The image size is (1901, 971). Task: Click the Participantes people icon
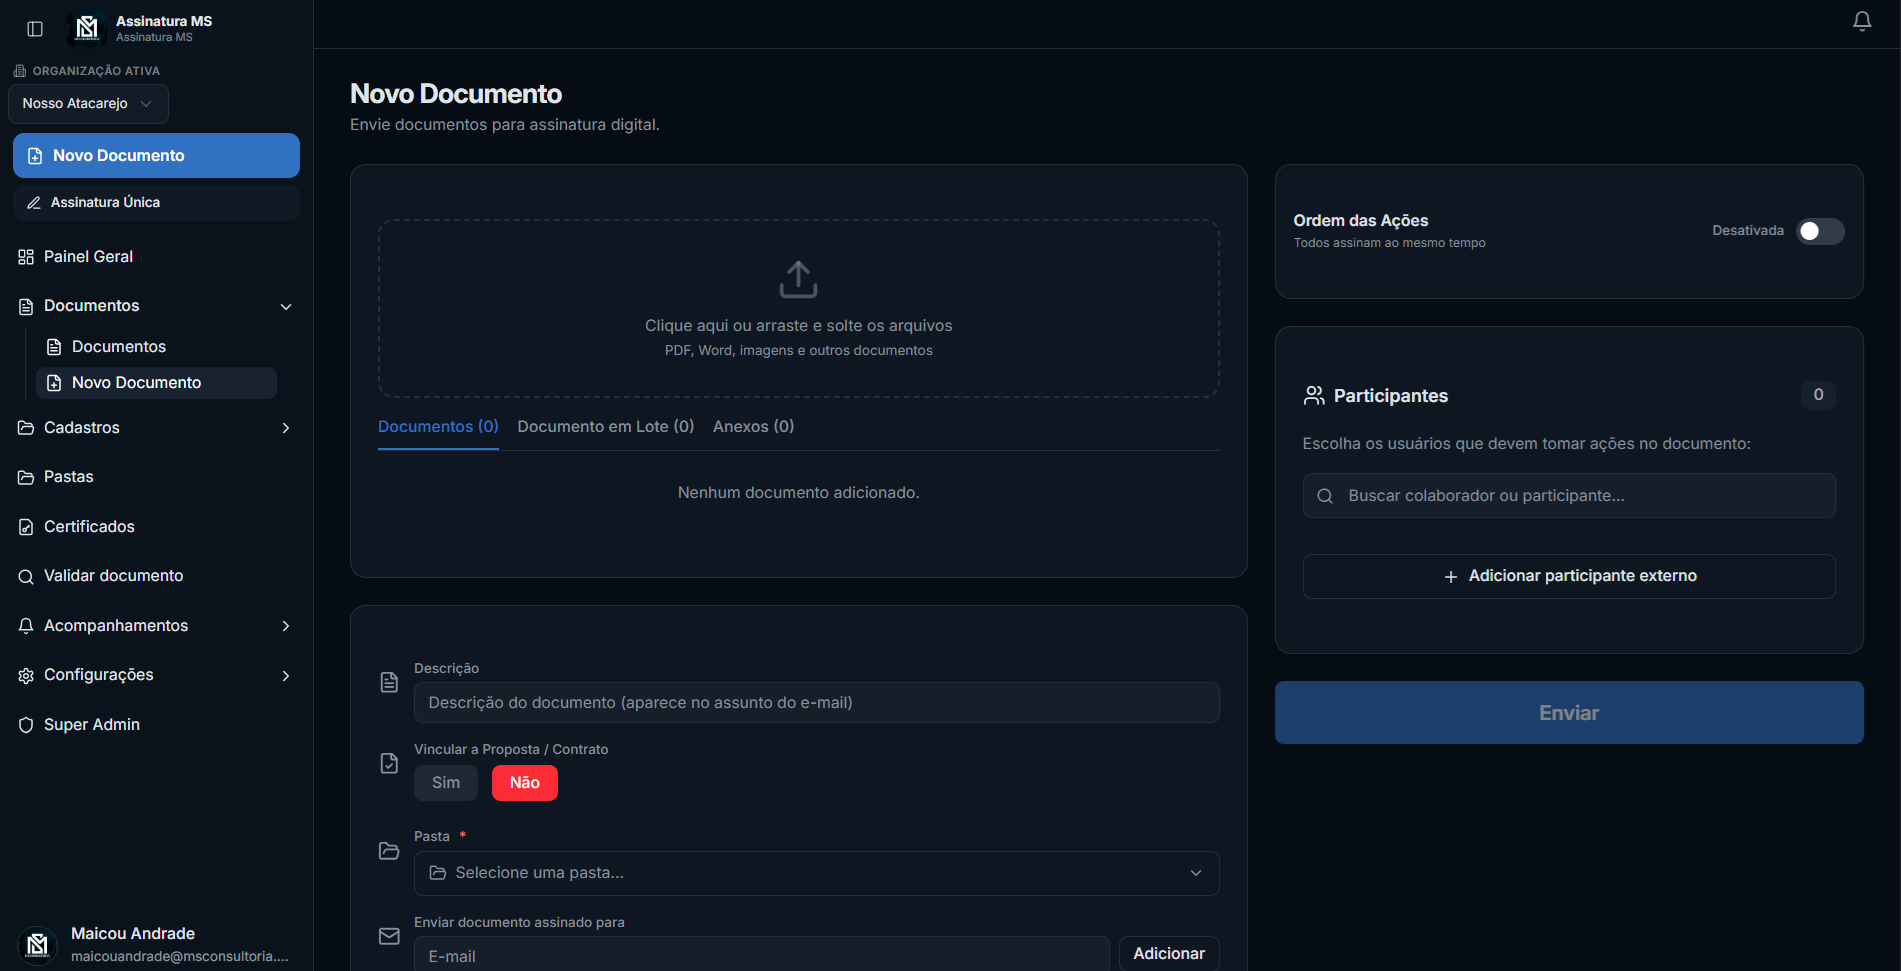(1314, 396)
